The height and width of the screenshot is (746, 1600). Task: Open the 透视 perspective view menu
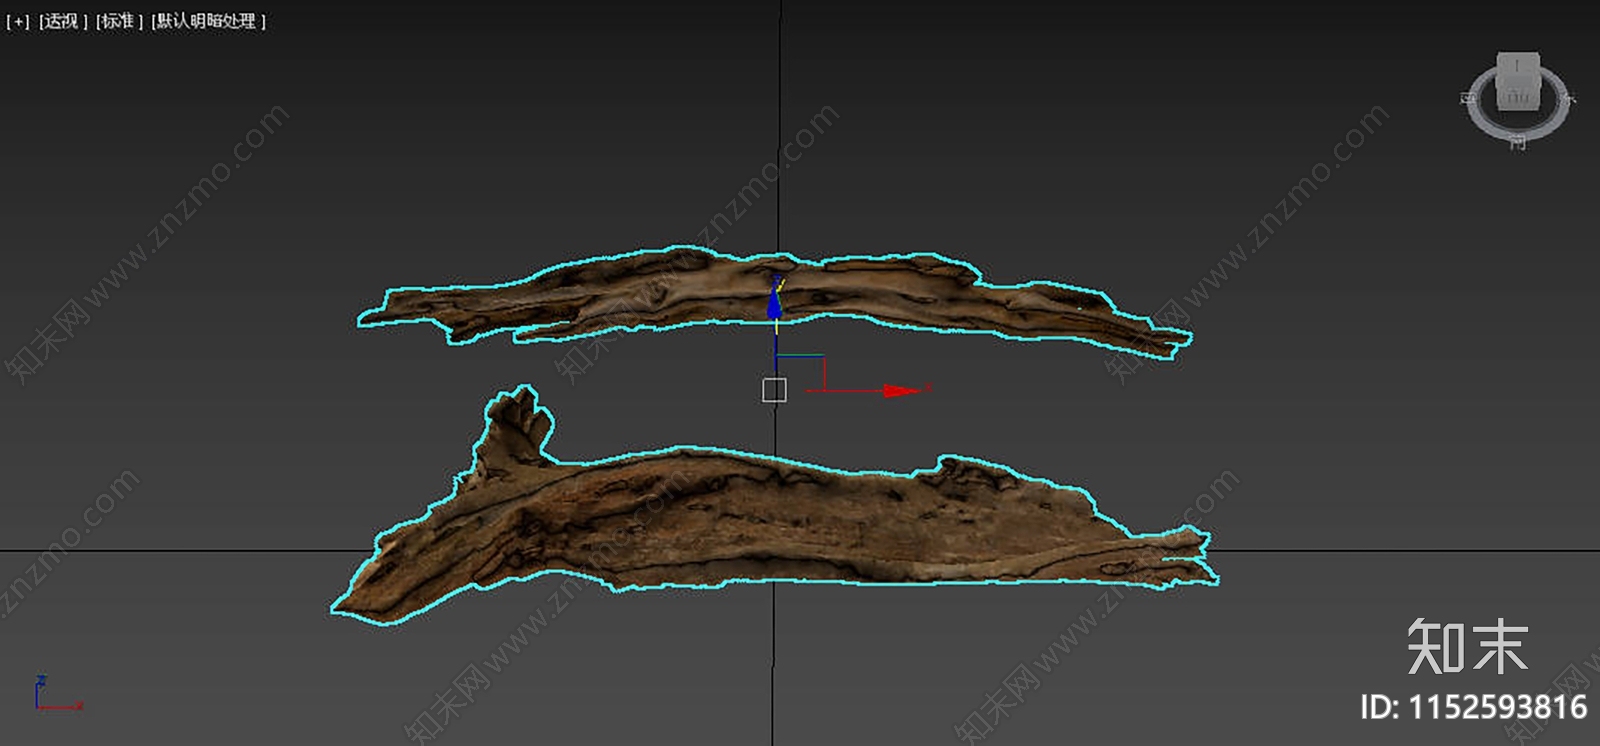63,21
